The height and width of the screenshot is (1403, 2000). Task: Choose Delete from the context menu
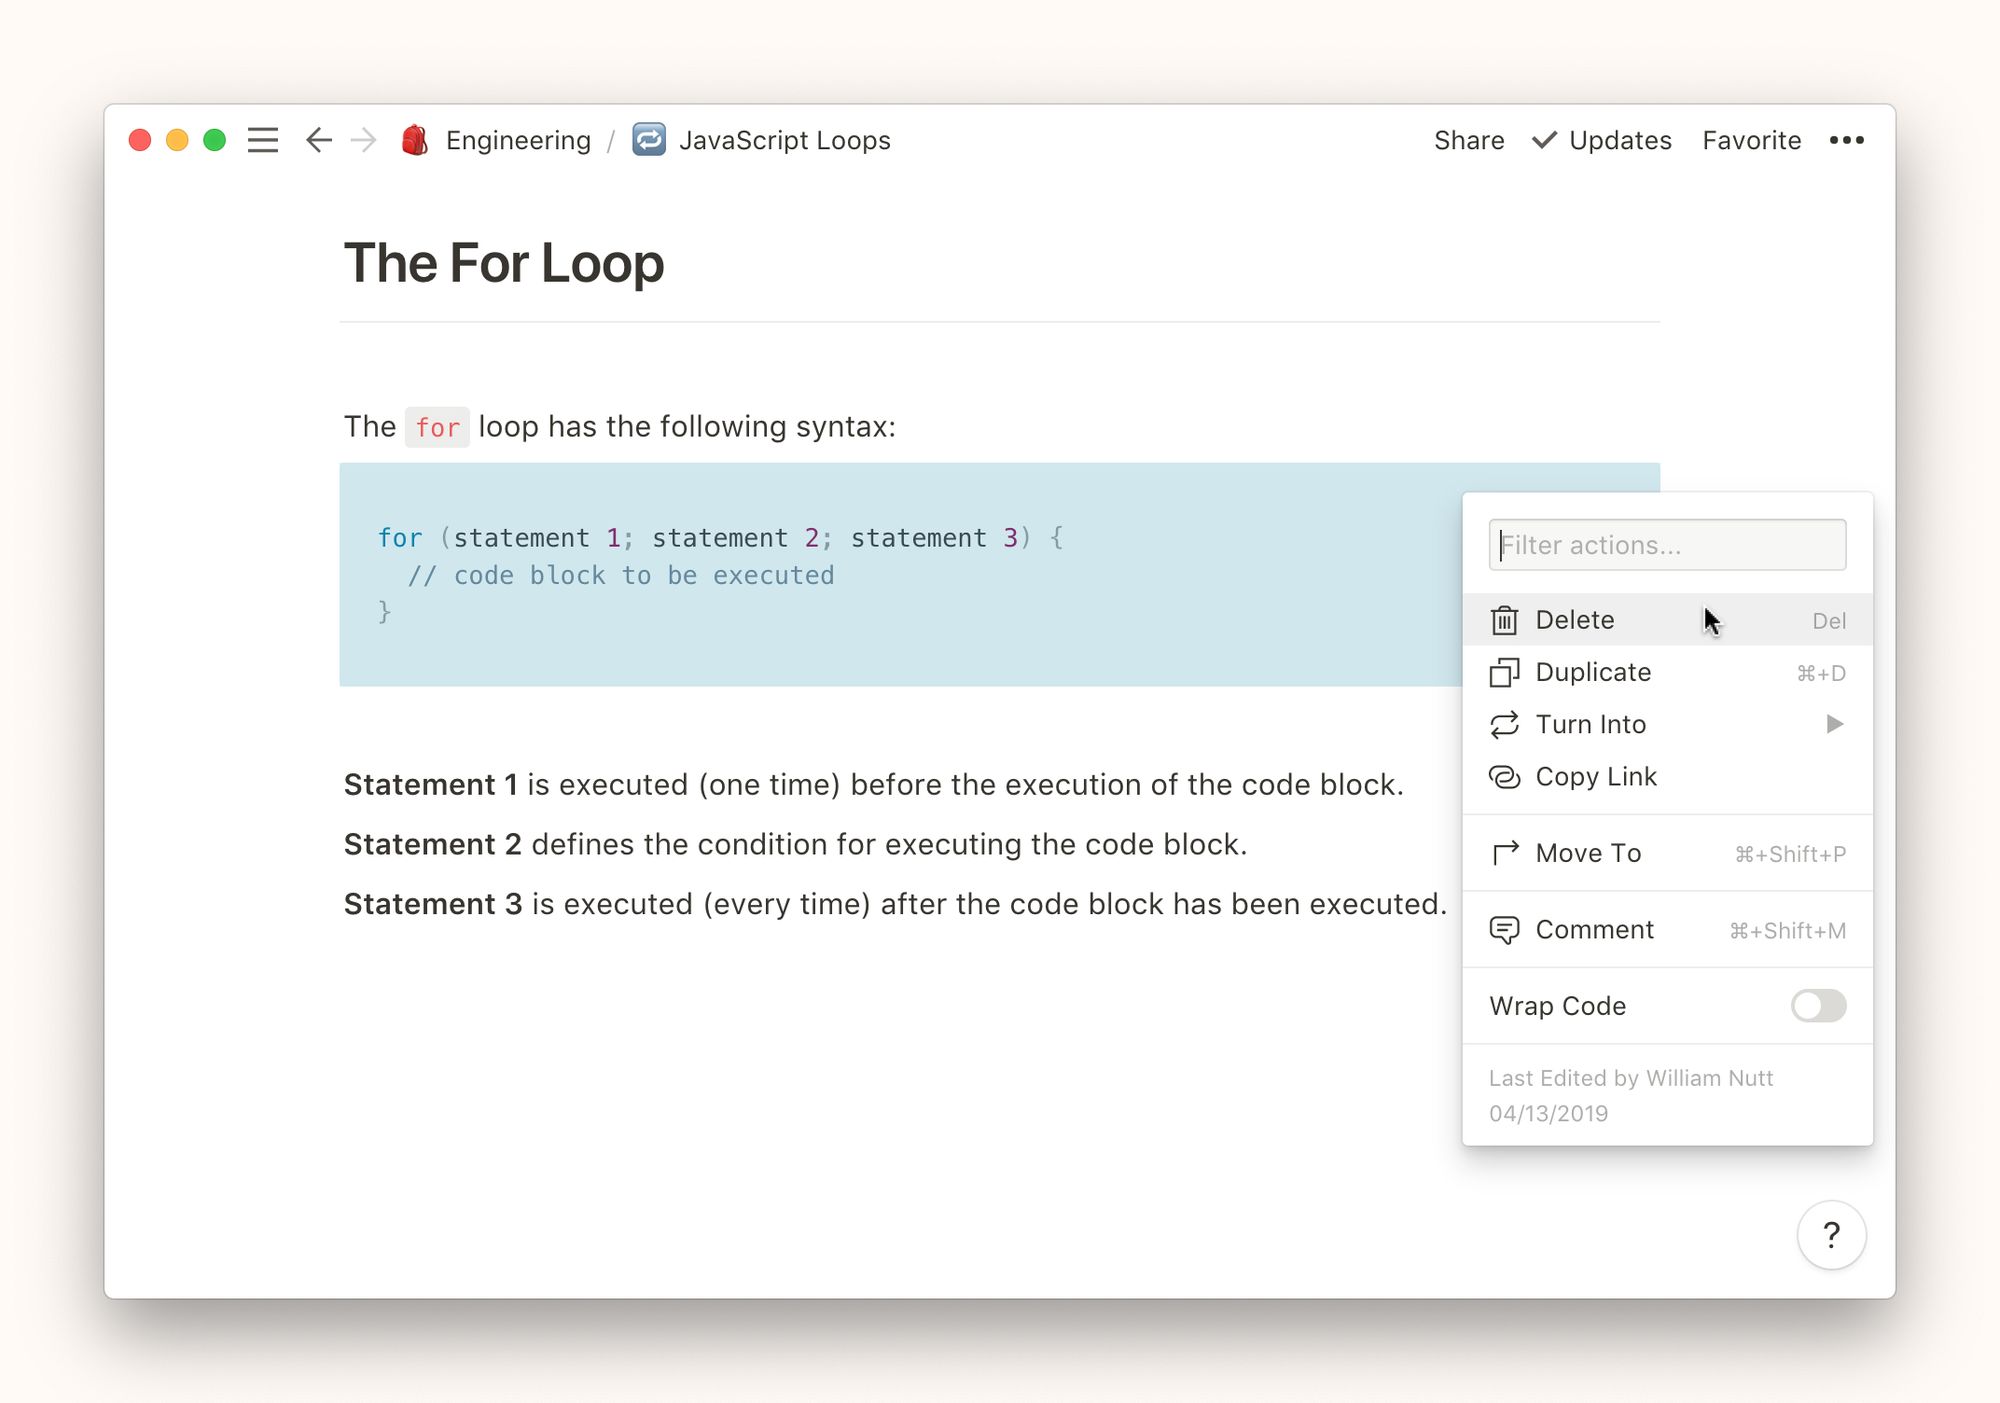coord(1667,620)
